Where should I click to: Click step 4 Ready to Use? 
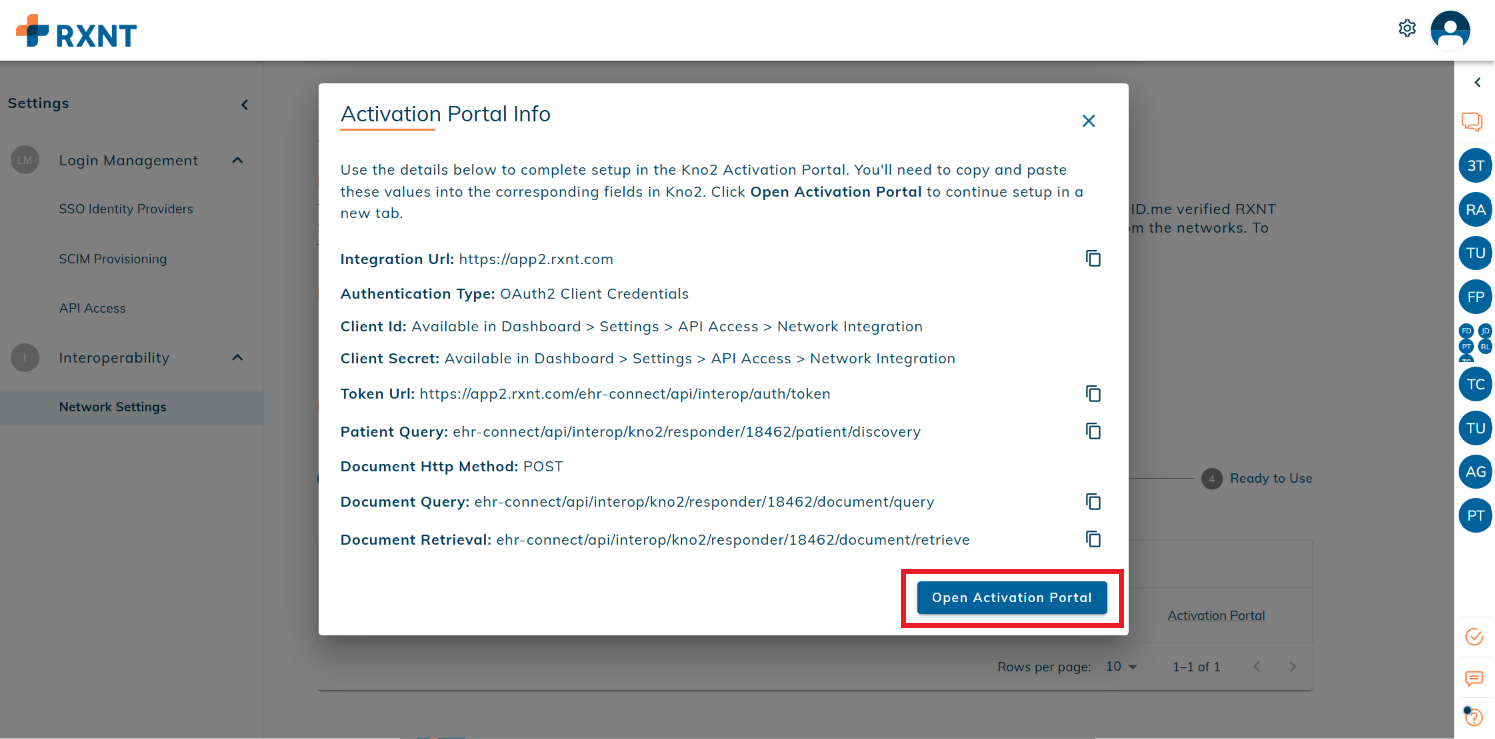[x=1258, y=479]
